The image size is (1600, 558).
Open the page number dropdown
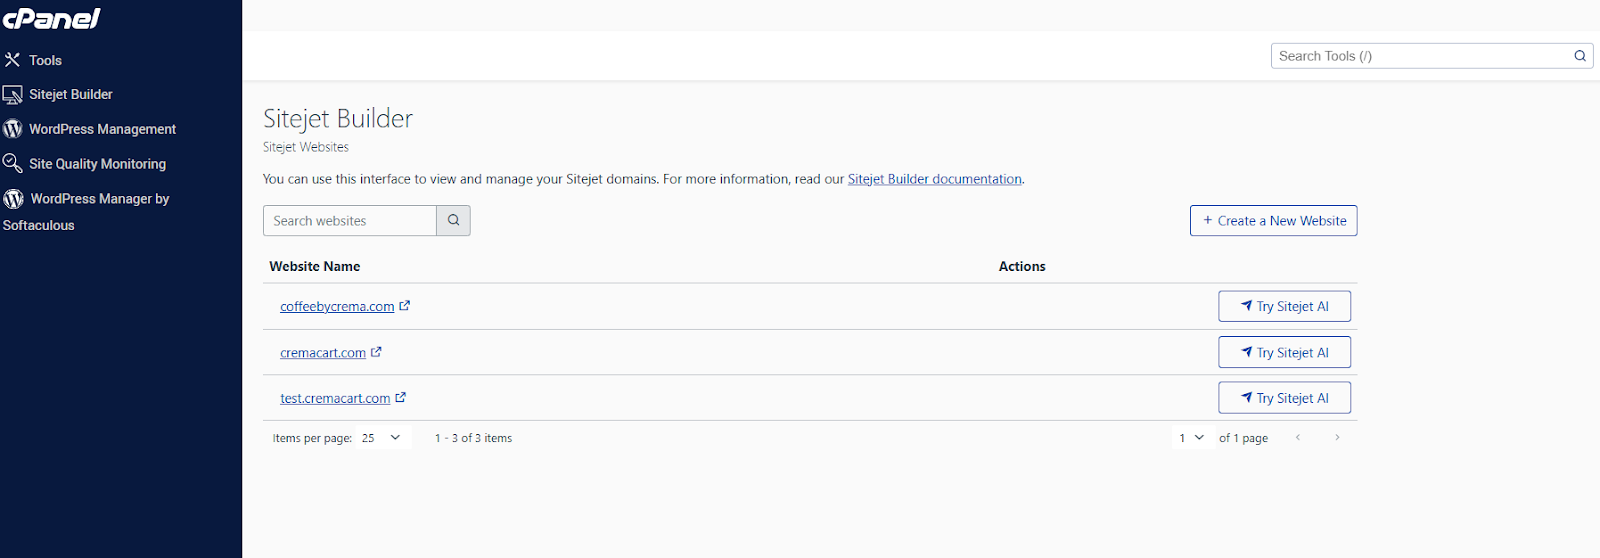tap(1192, 438)
